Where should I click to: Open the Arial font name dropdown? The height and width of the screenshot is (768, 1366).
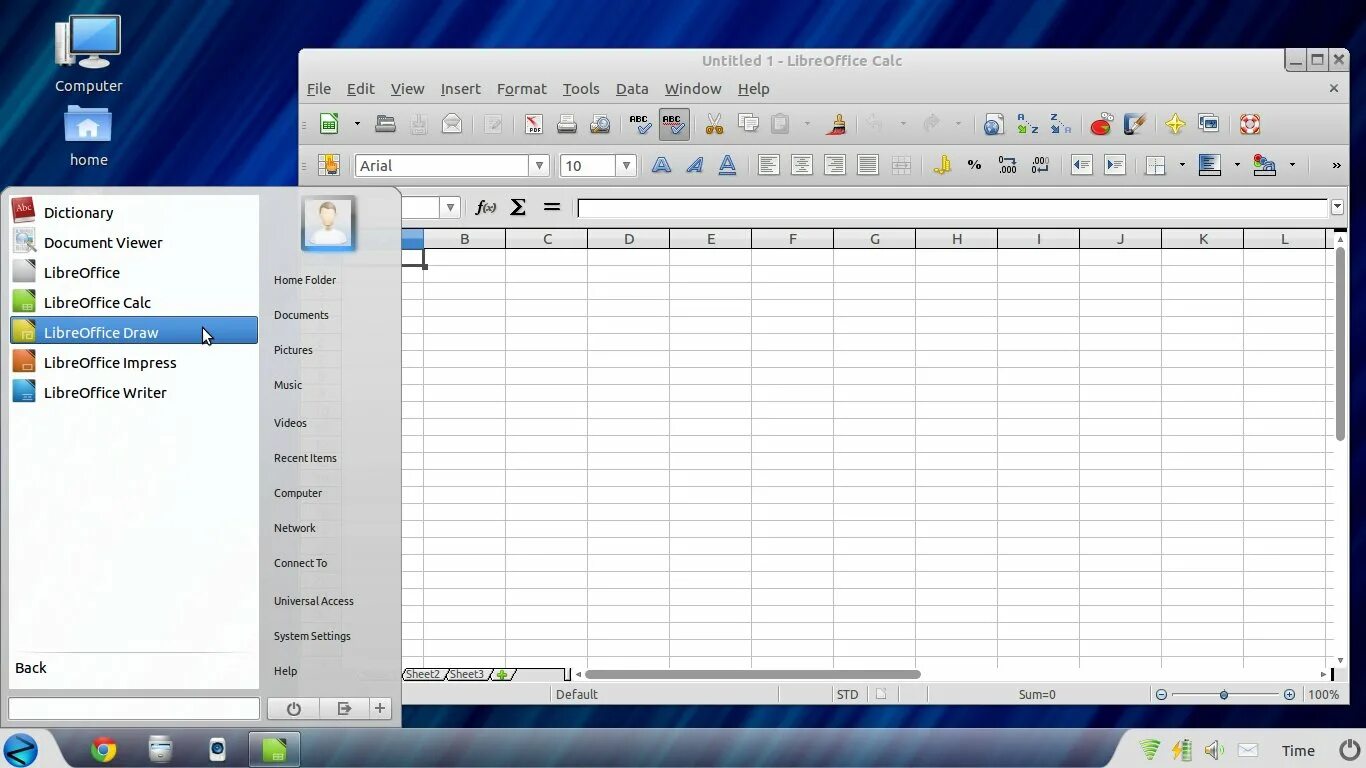coord(539,165)
